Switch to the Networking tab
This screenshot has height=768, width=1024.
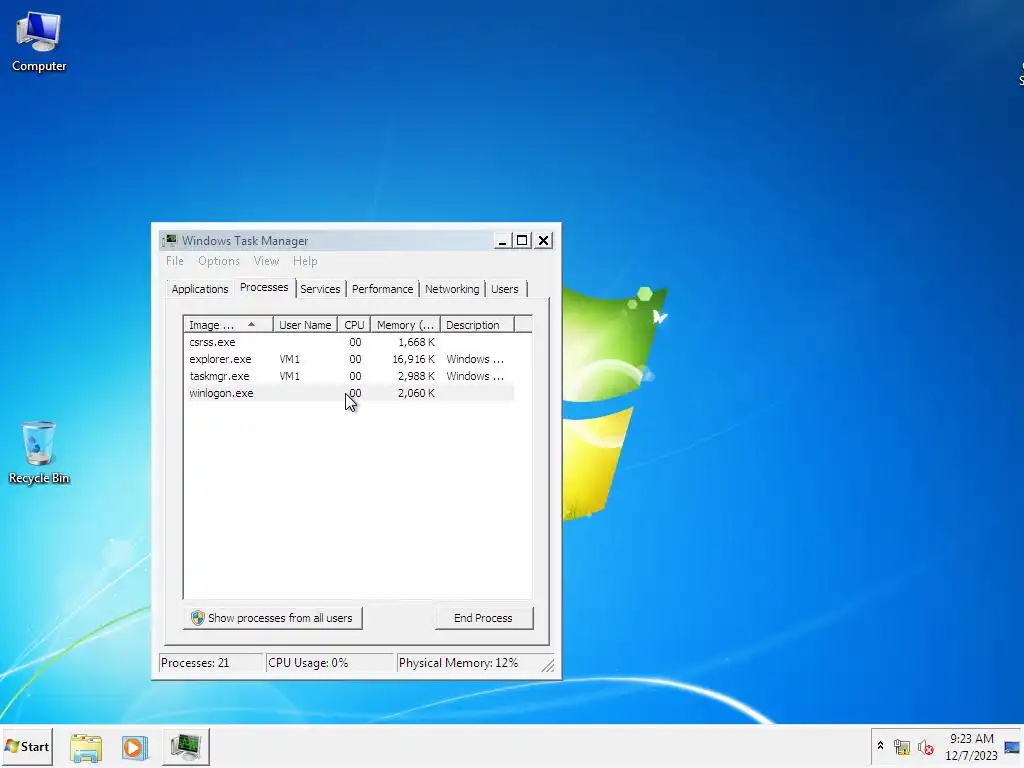coord(452,289)
